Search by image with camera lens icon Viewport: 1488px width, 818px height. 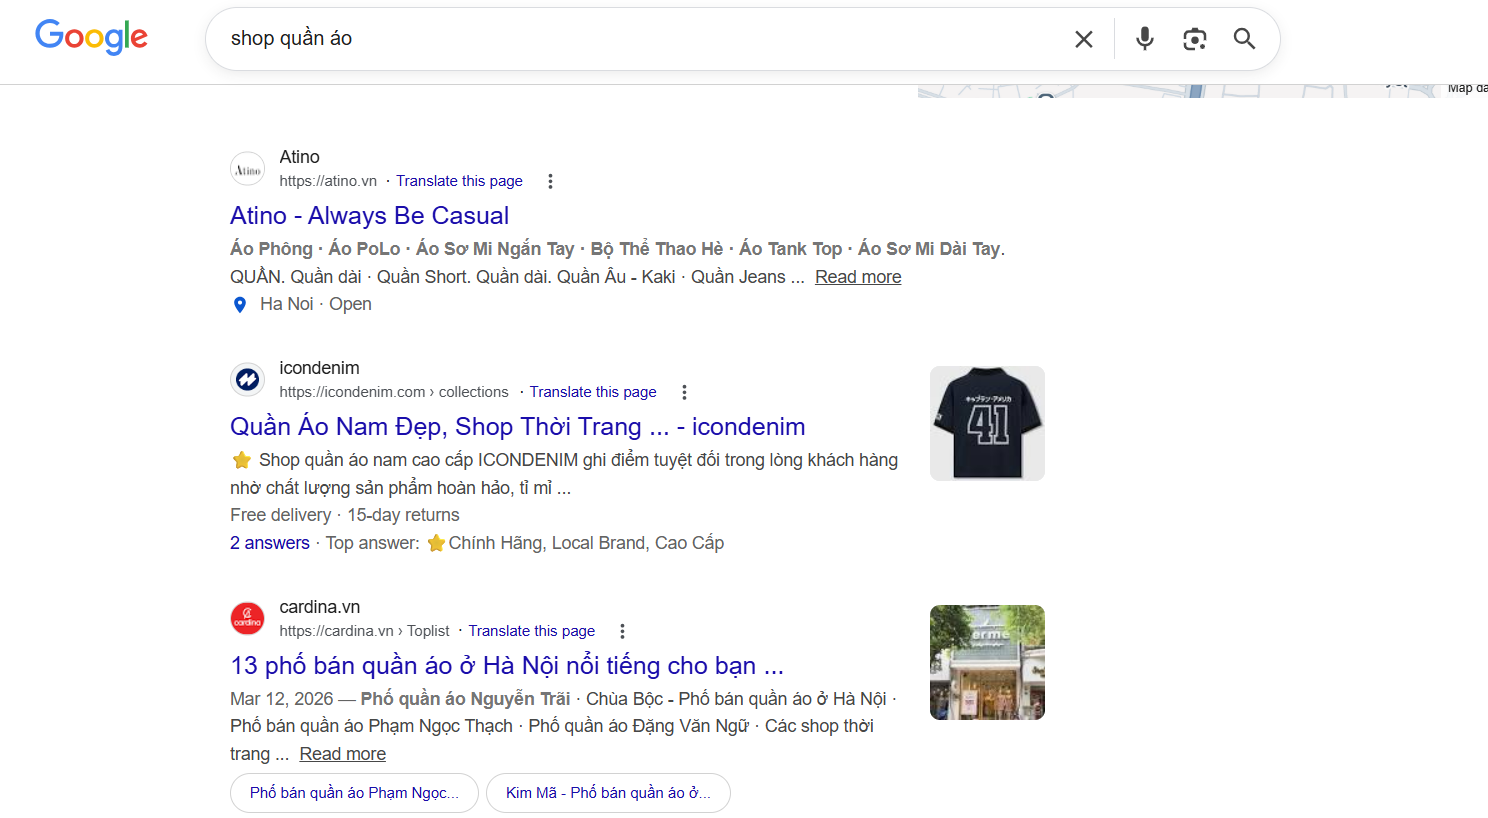pyautogui.click(x=1194, y=39)
